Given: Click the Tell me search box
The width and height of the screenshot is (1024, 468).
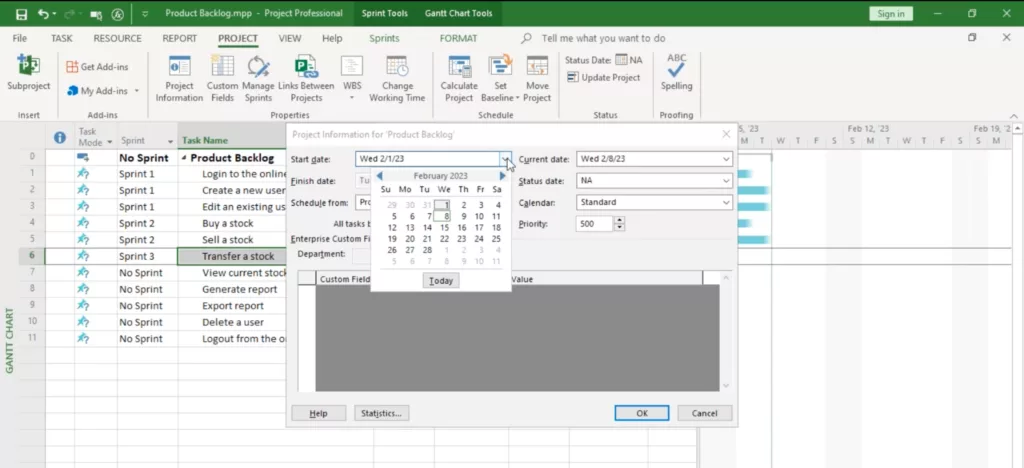Looking at the screenshot, I should 603,39.
